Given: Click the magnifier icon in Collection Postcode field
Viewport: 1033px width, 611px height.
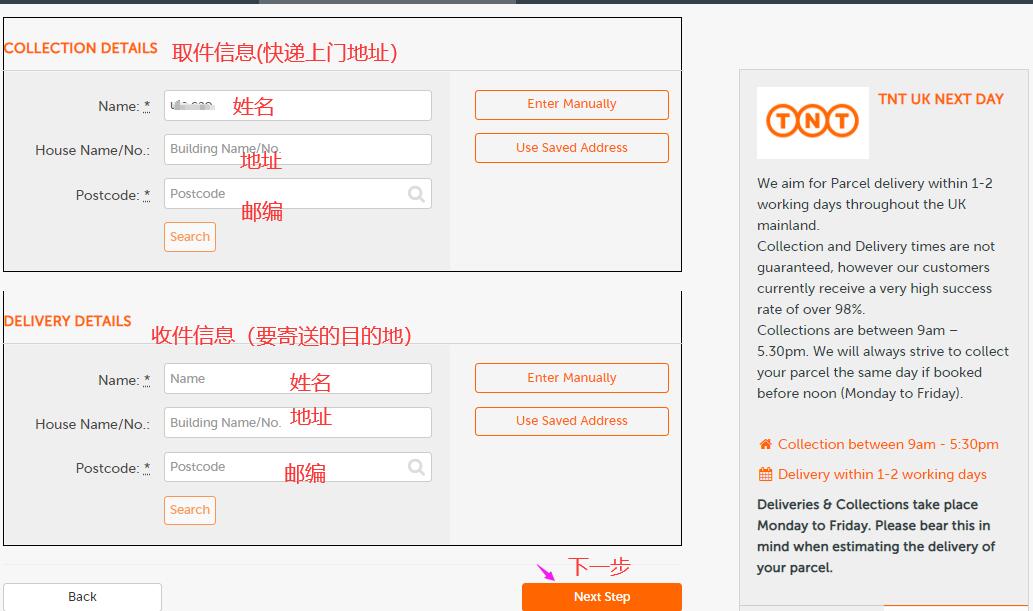Looking at the screenshot, I should pos(416,195).
